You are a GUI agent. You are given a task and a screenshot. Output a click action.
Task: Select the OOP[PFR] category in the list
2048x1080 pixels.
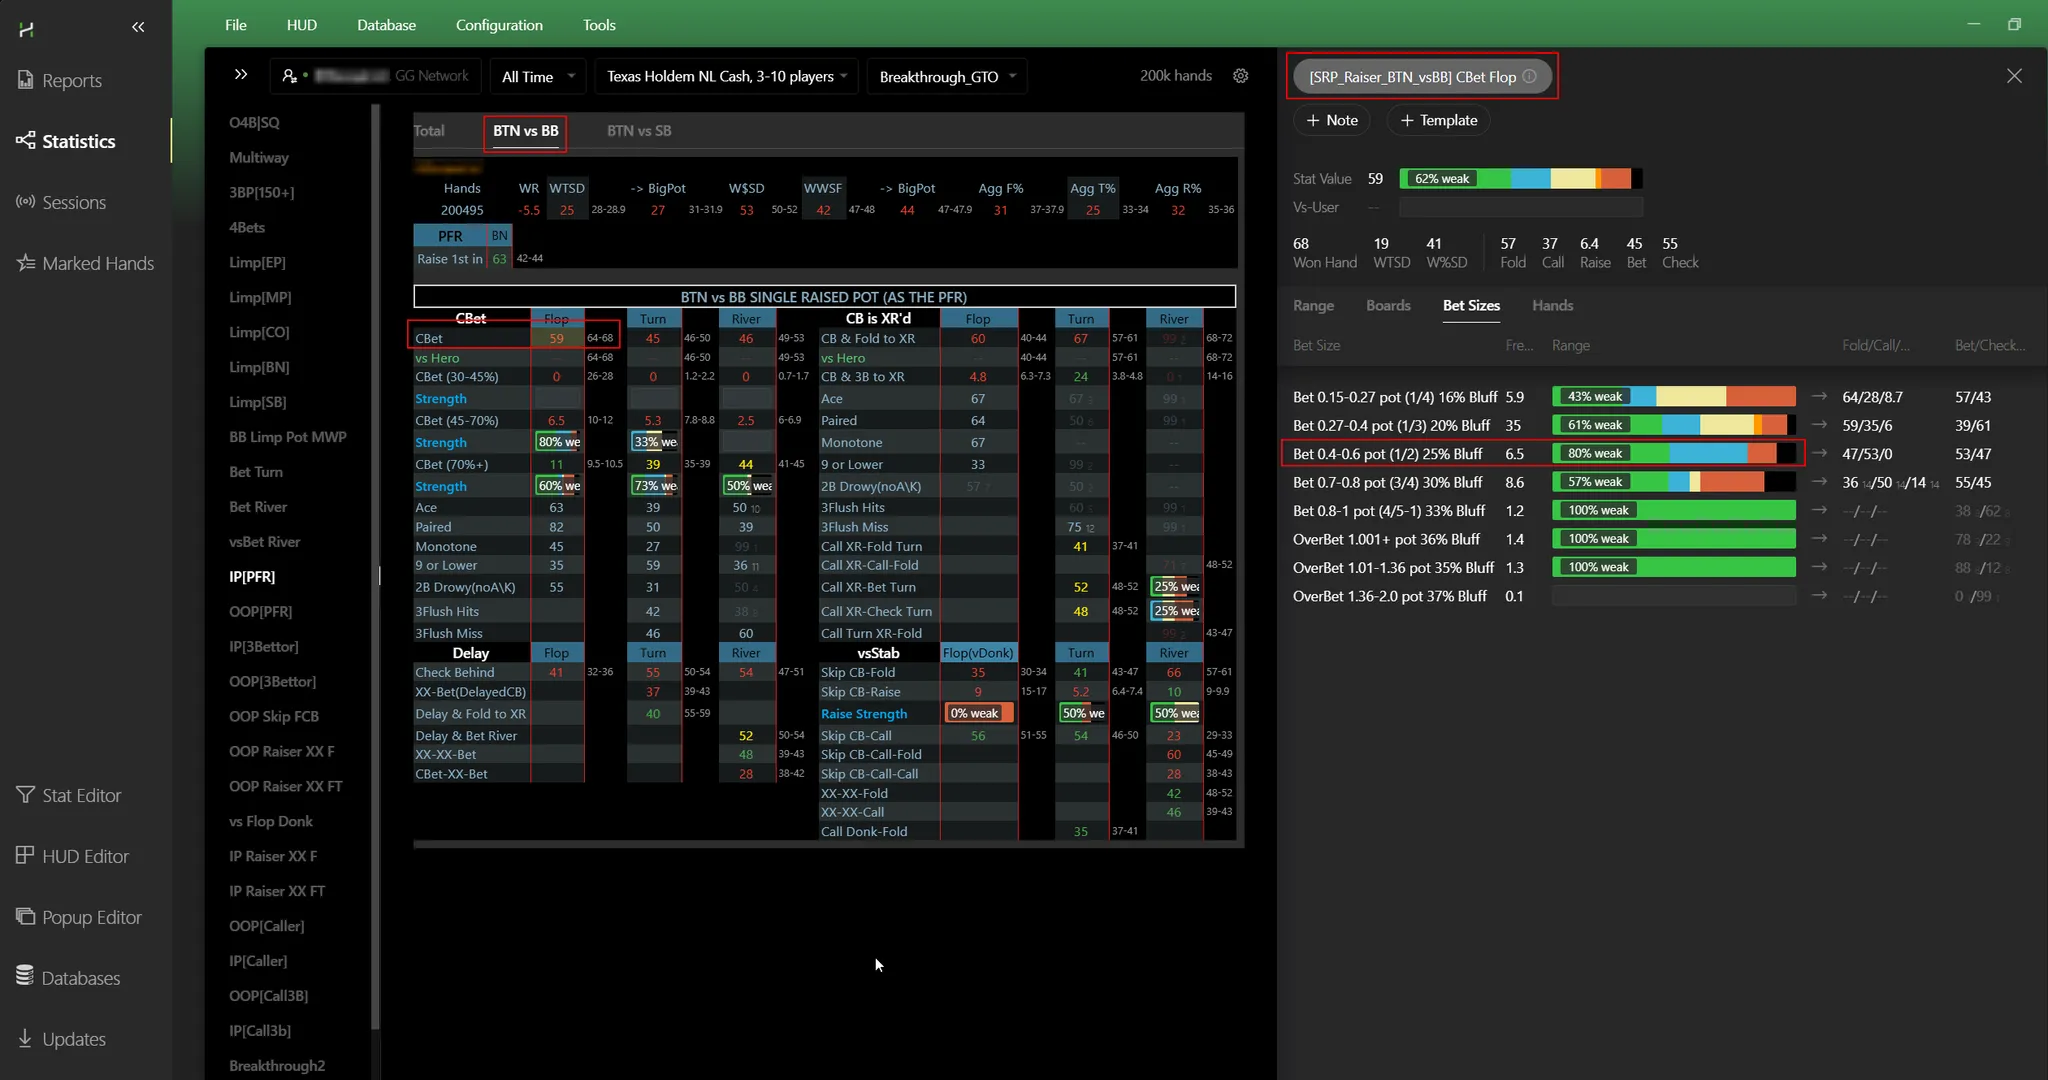coord(260,611)
